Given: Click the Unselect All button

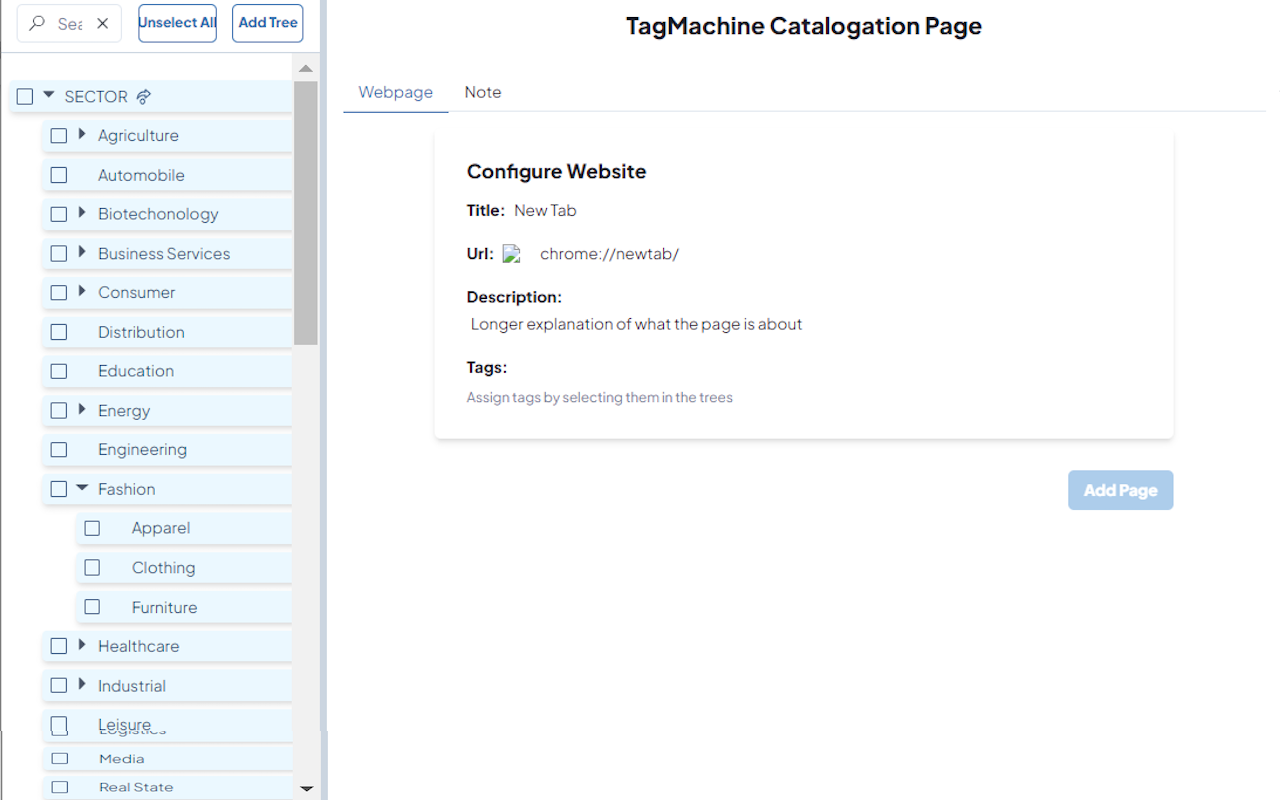Looking at the screenshot, I should tap(177, 23).
